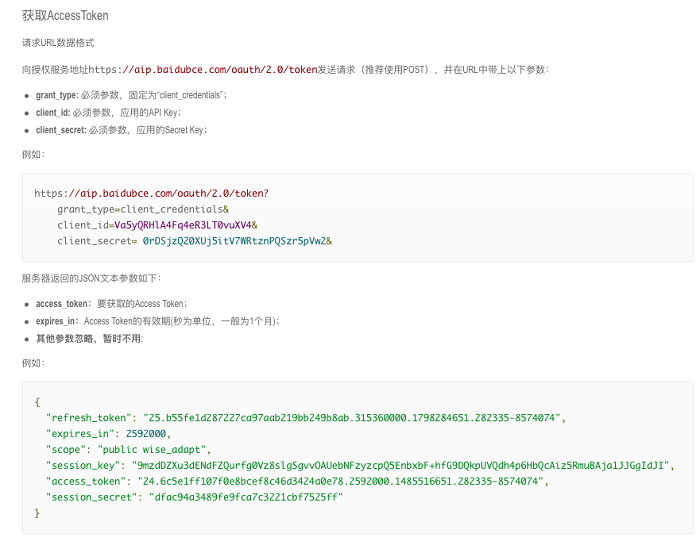Click the client_secret value in the code block
The image size is (700, 541).
click(236, 241)
